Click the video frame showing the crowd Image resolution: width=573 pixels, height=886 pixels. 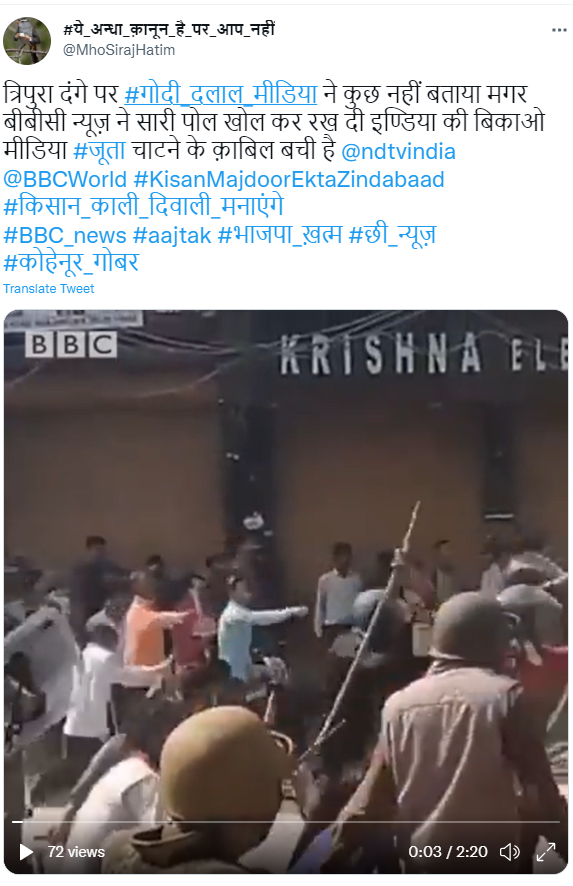[286, 565]
